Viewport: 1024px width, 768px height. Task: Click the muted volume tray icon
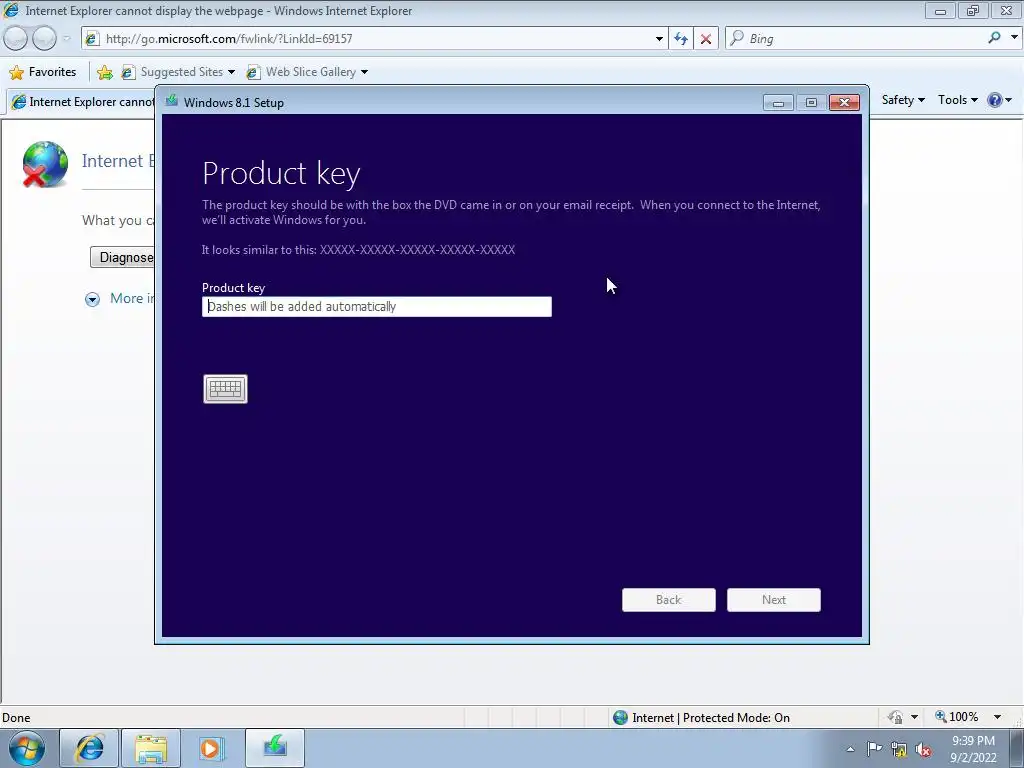tap(923, 750)
